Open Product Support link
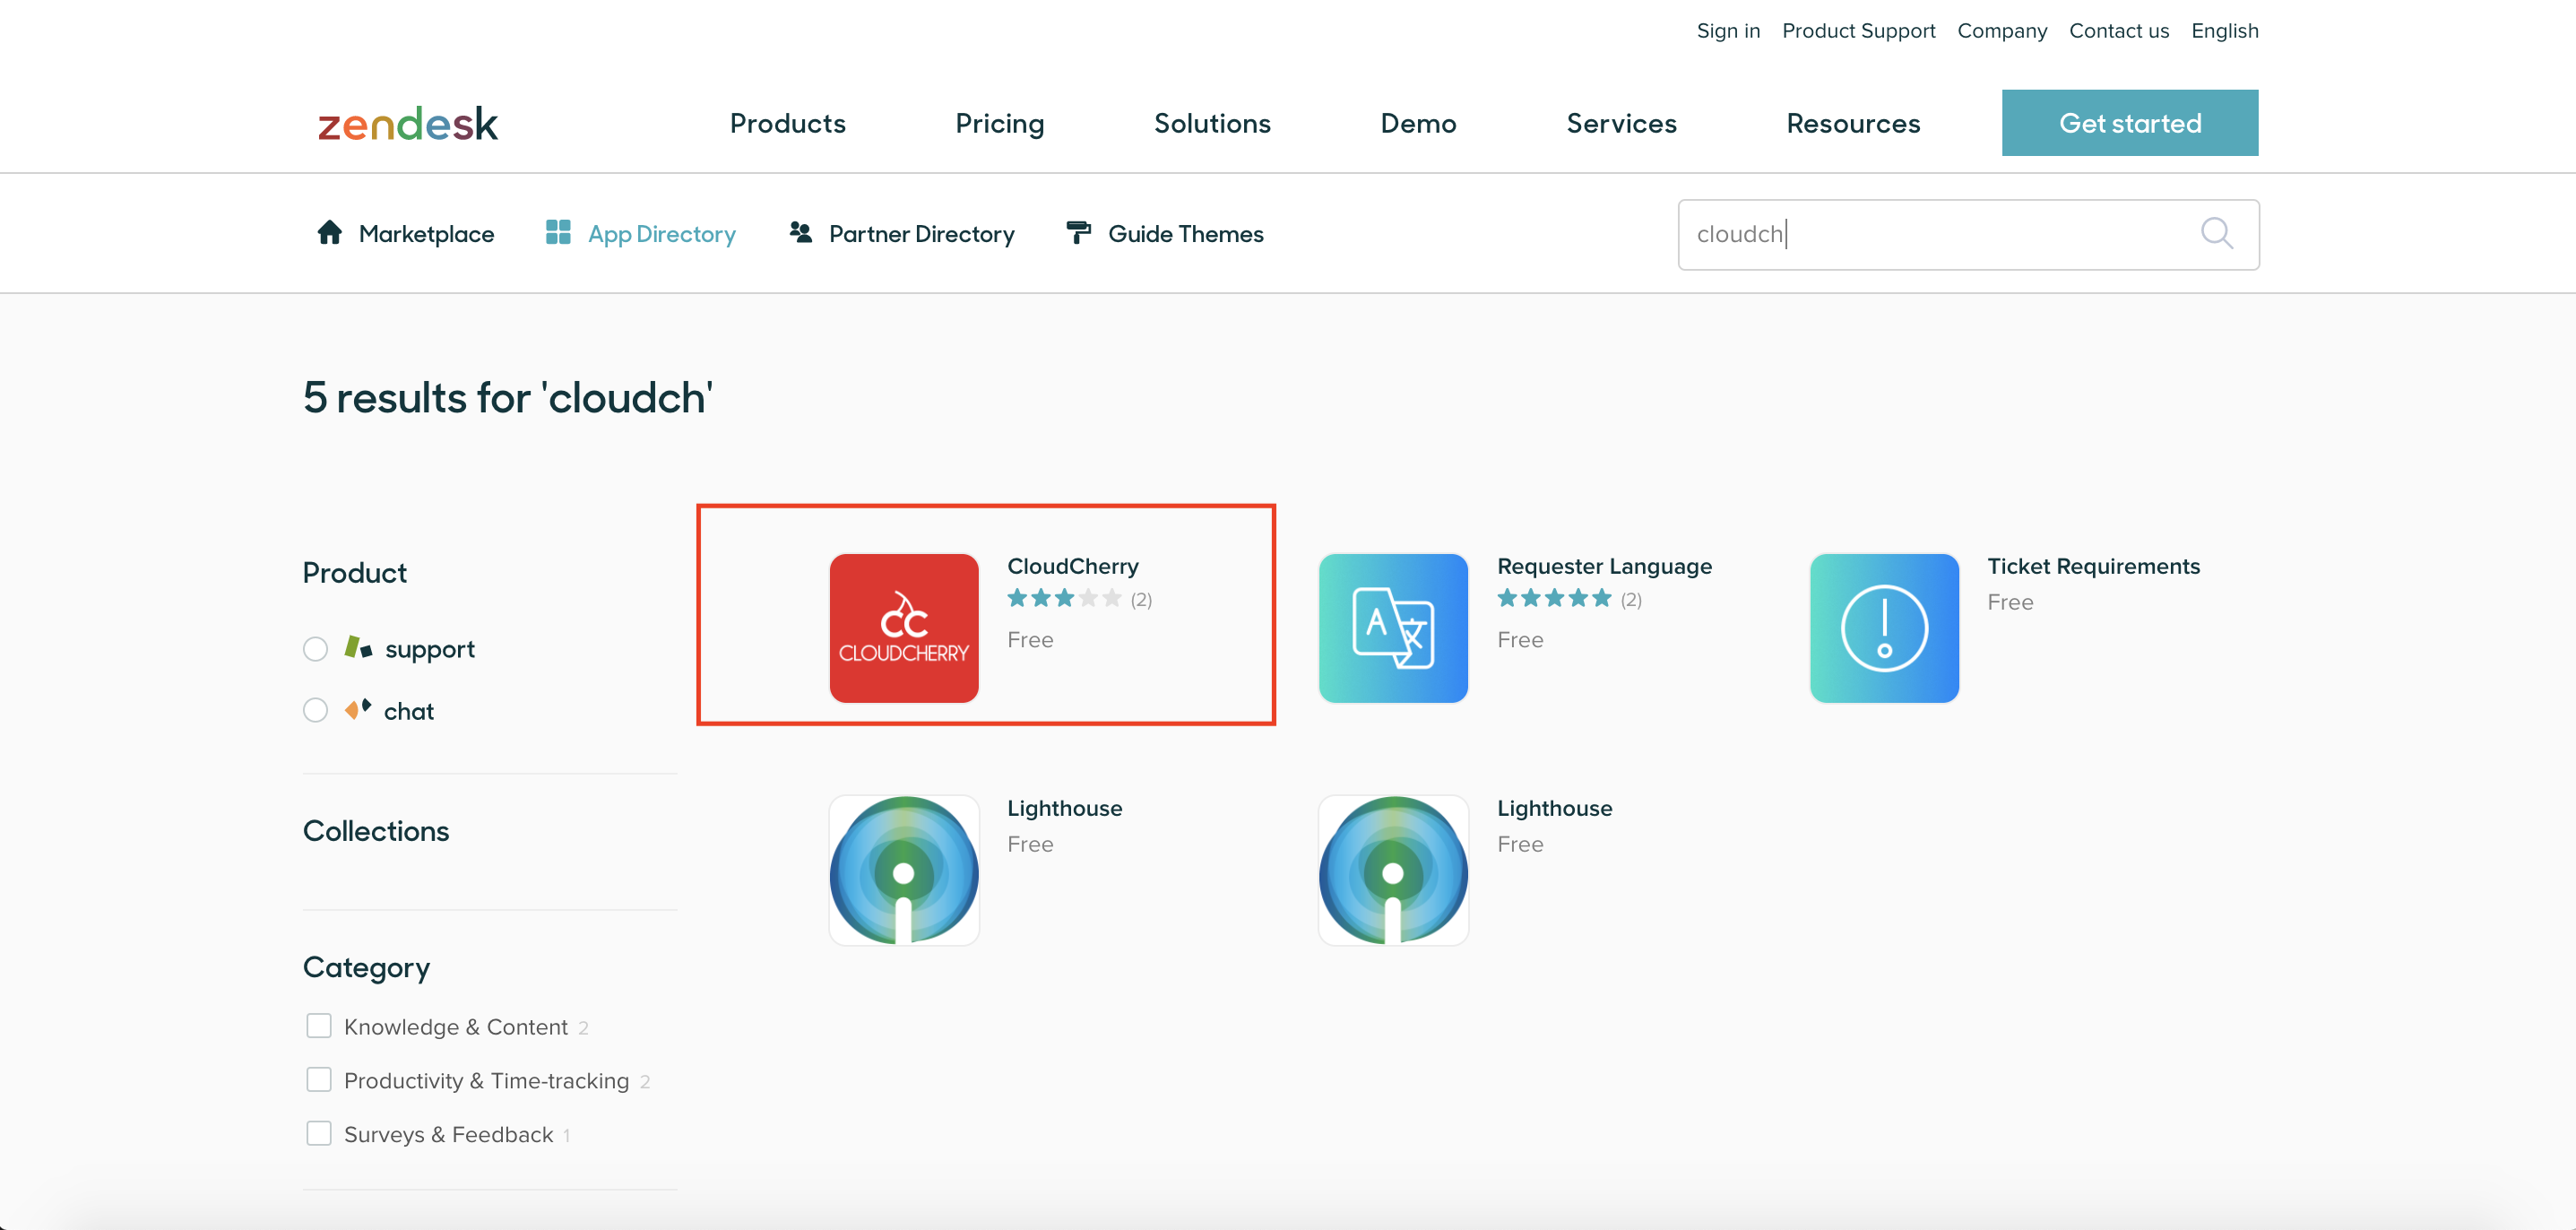 pyautogui.click(x=1858, y=31)
